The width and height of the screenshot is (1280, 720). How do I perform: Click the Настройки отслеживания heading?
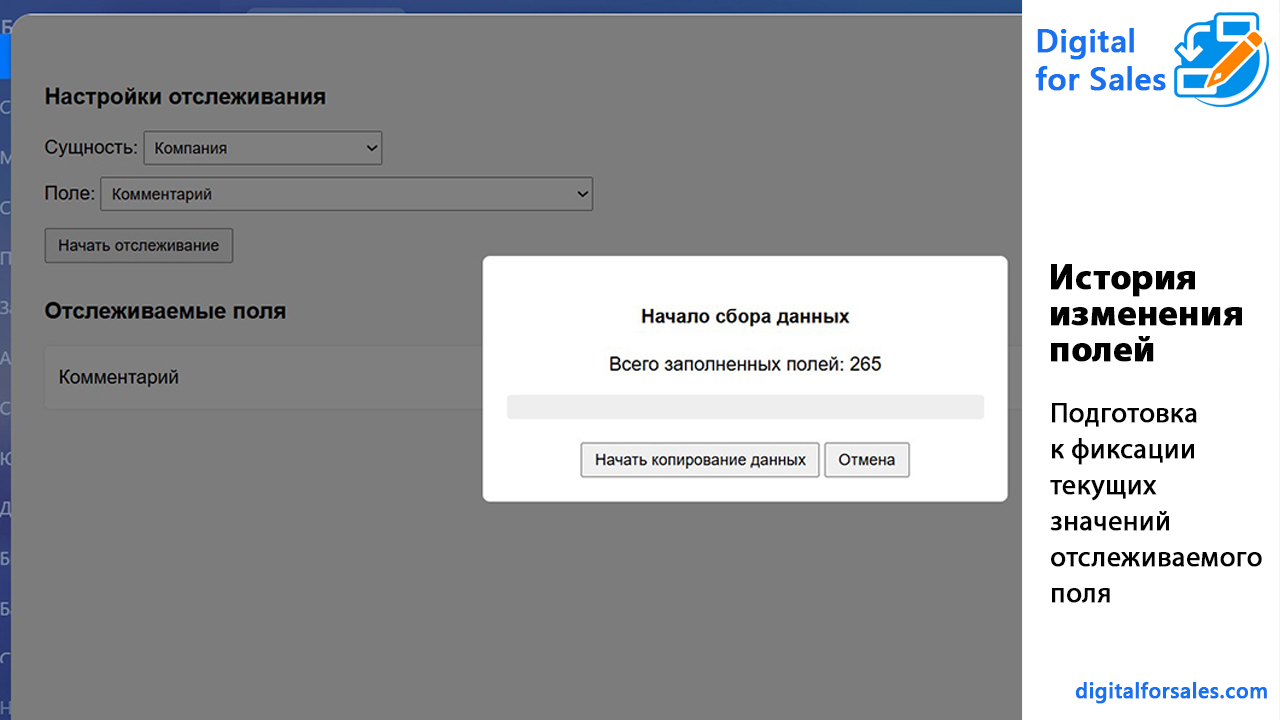coord(185,97)
